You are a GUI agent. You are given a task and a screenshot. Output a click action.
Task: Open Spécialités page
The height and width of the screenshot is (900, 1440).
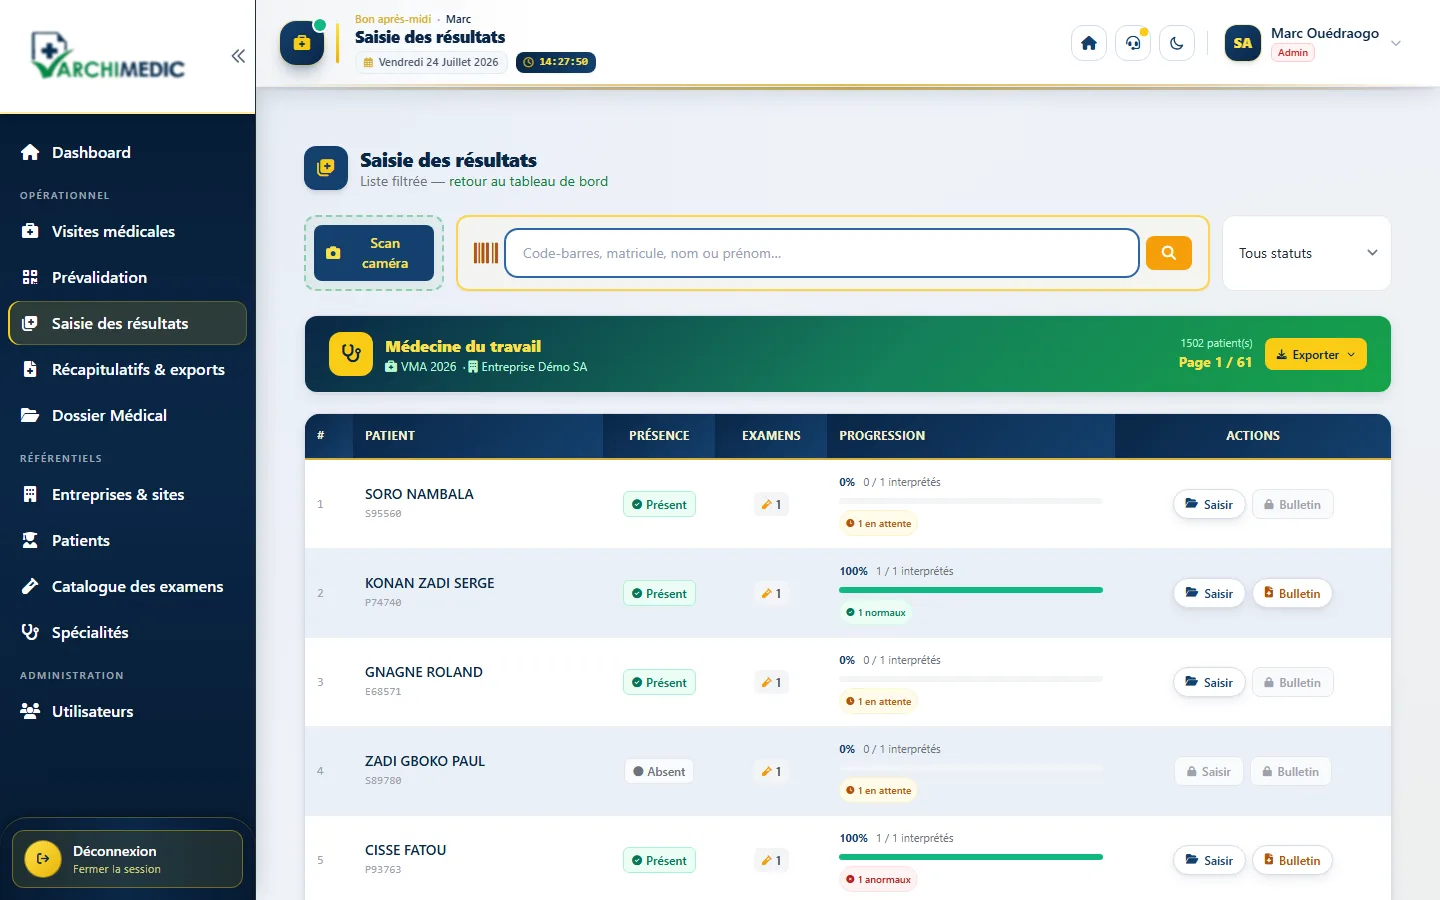pos(127,632)
